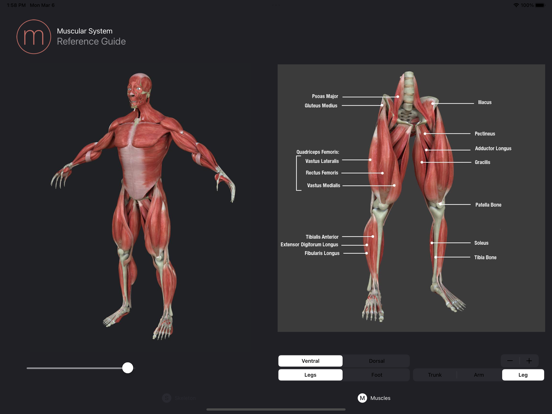Click the Gracilis label
This screenshot has width=552, height=414.
482,162
